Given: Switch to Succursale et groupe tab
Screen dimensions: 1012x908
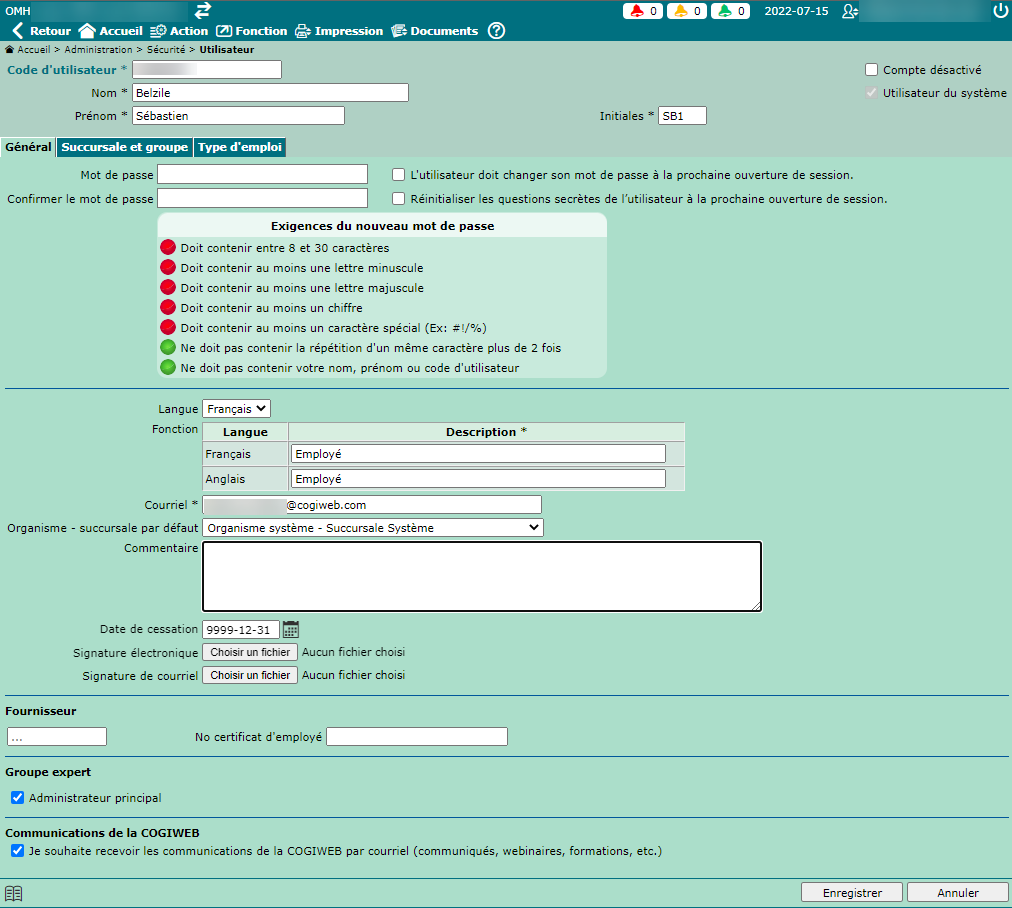Looking at the screenshot, I should coord(125,147).
